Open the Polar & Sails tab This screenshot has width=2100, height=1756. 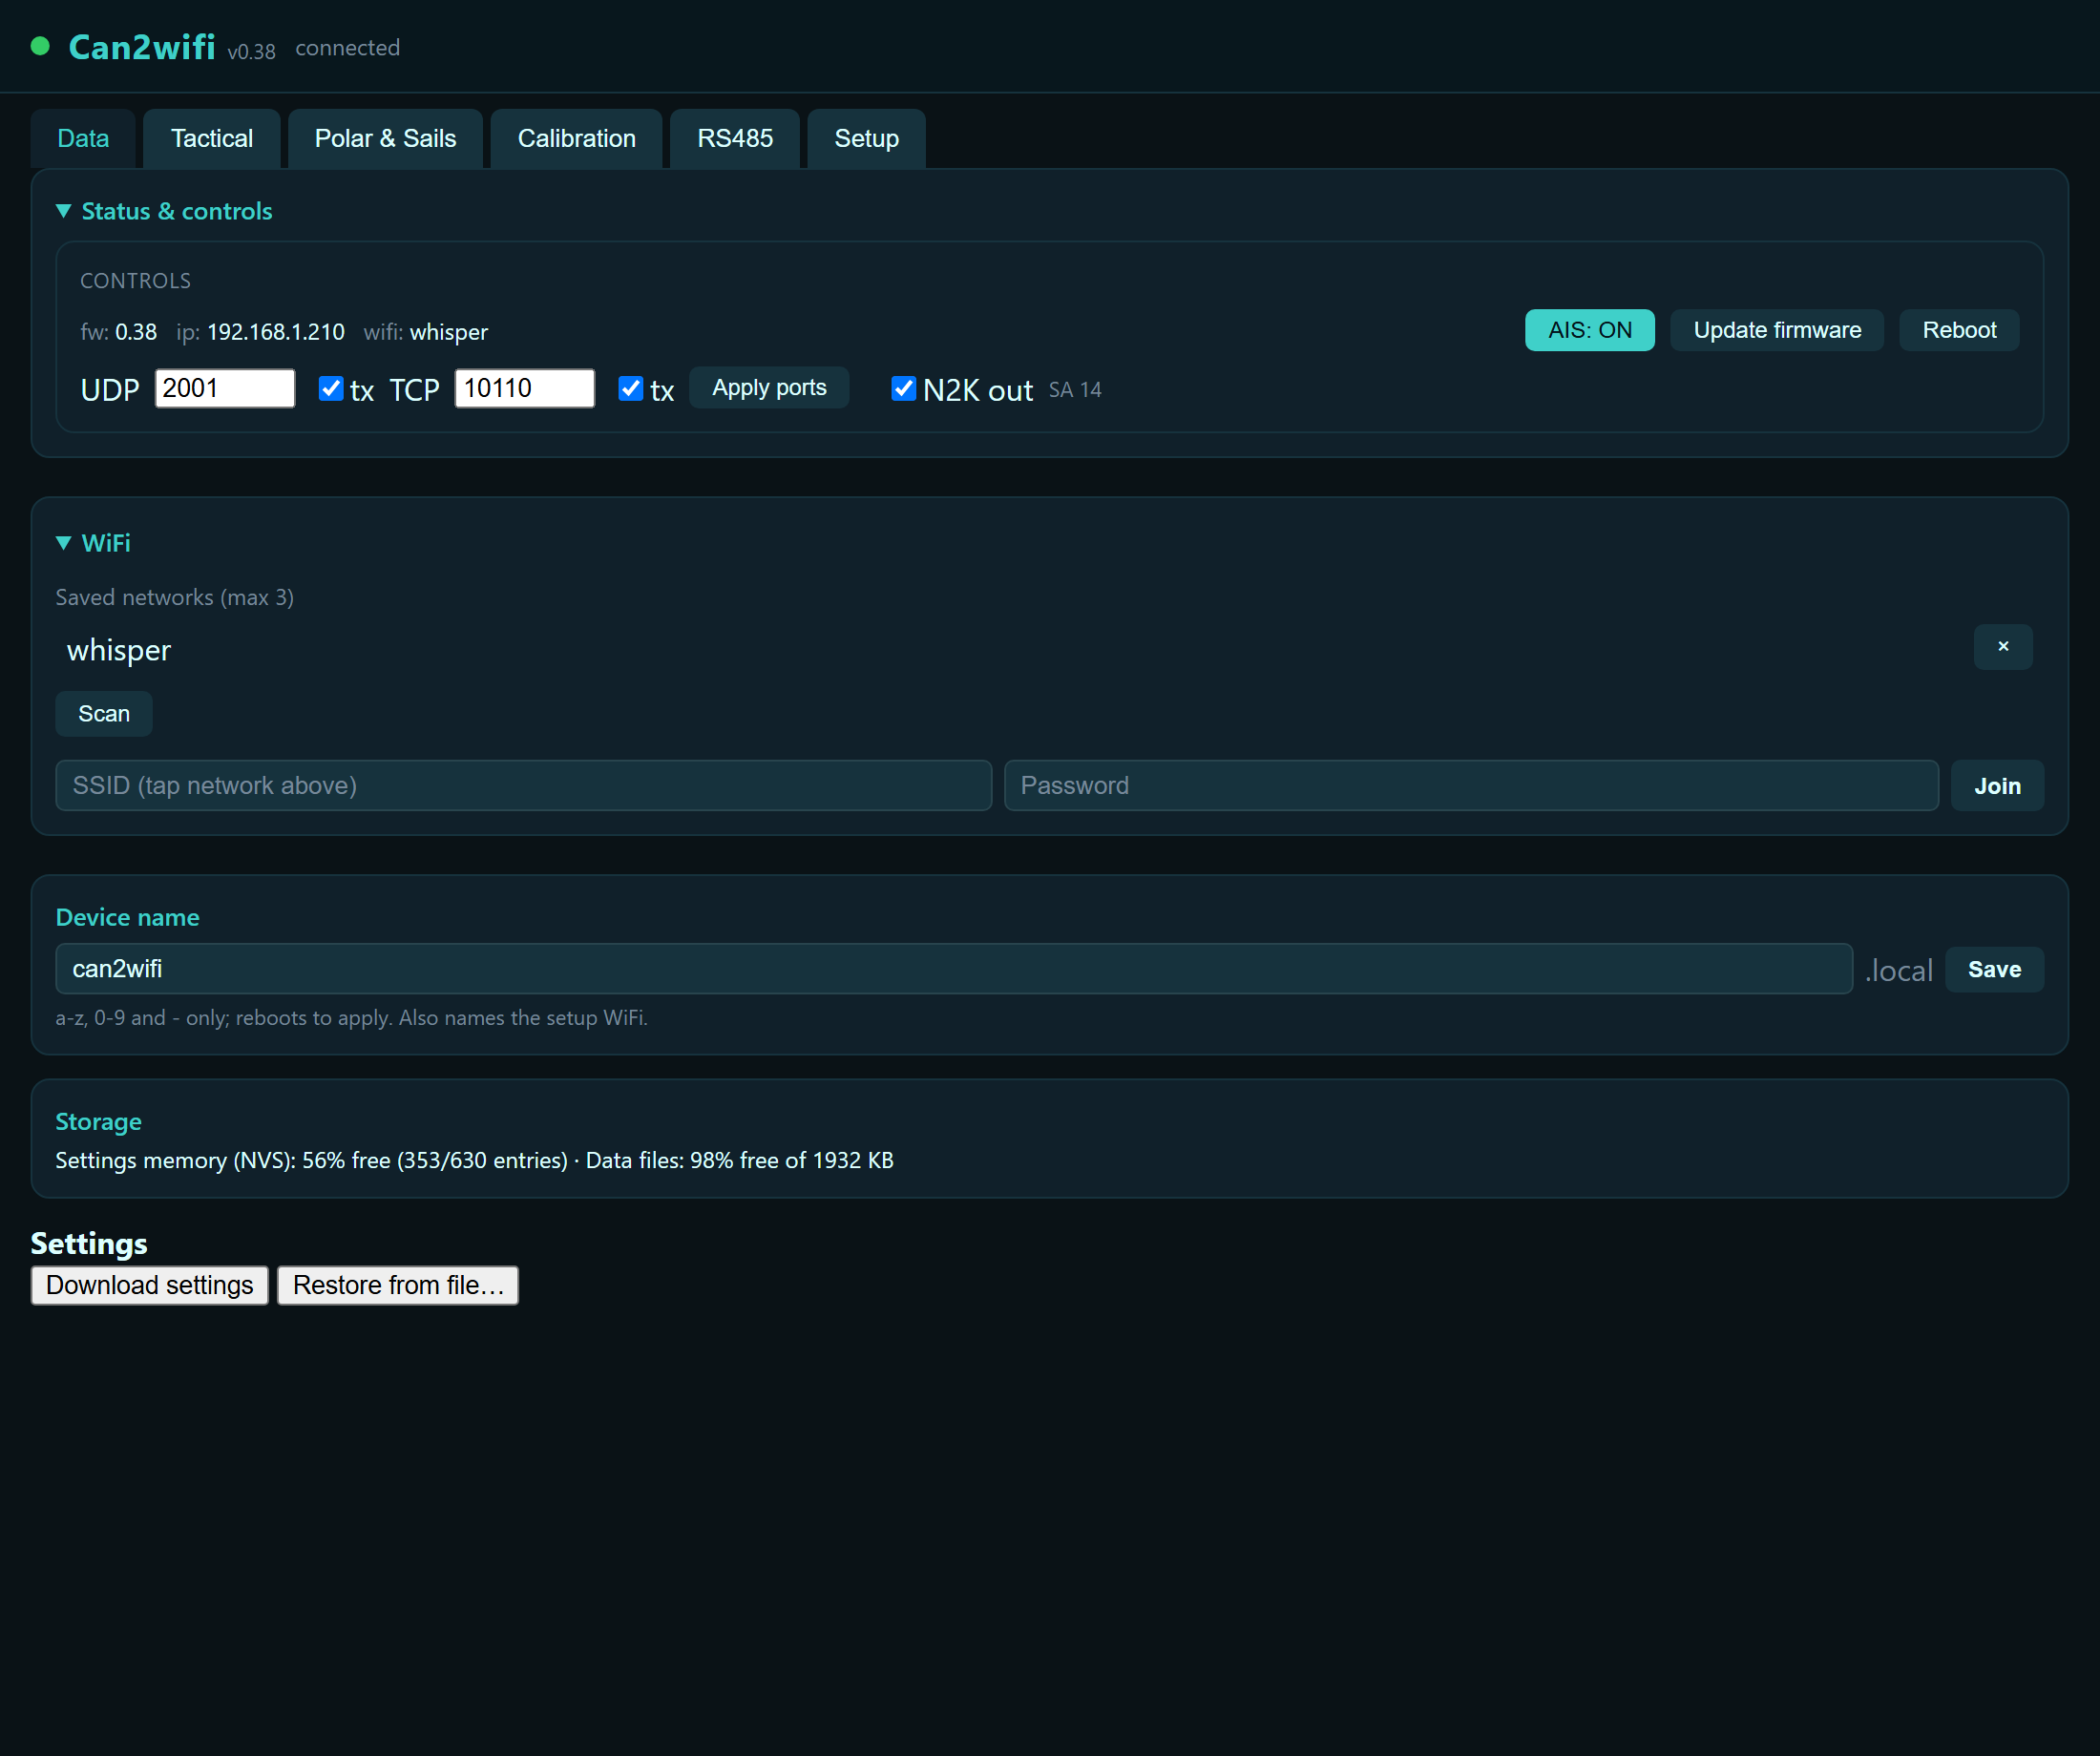coord(385,138)
